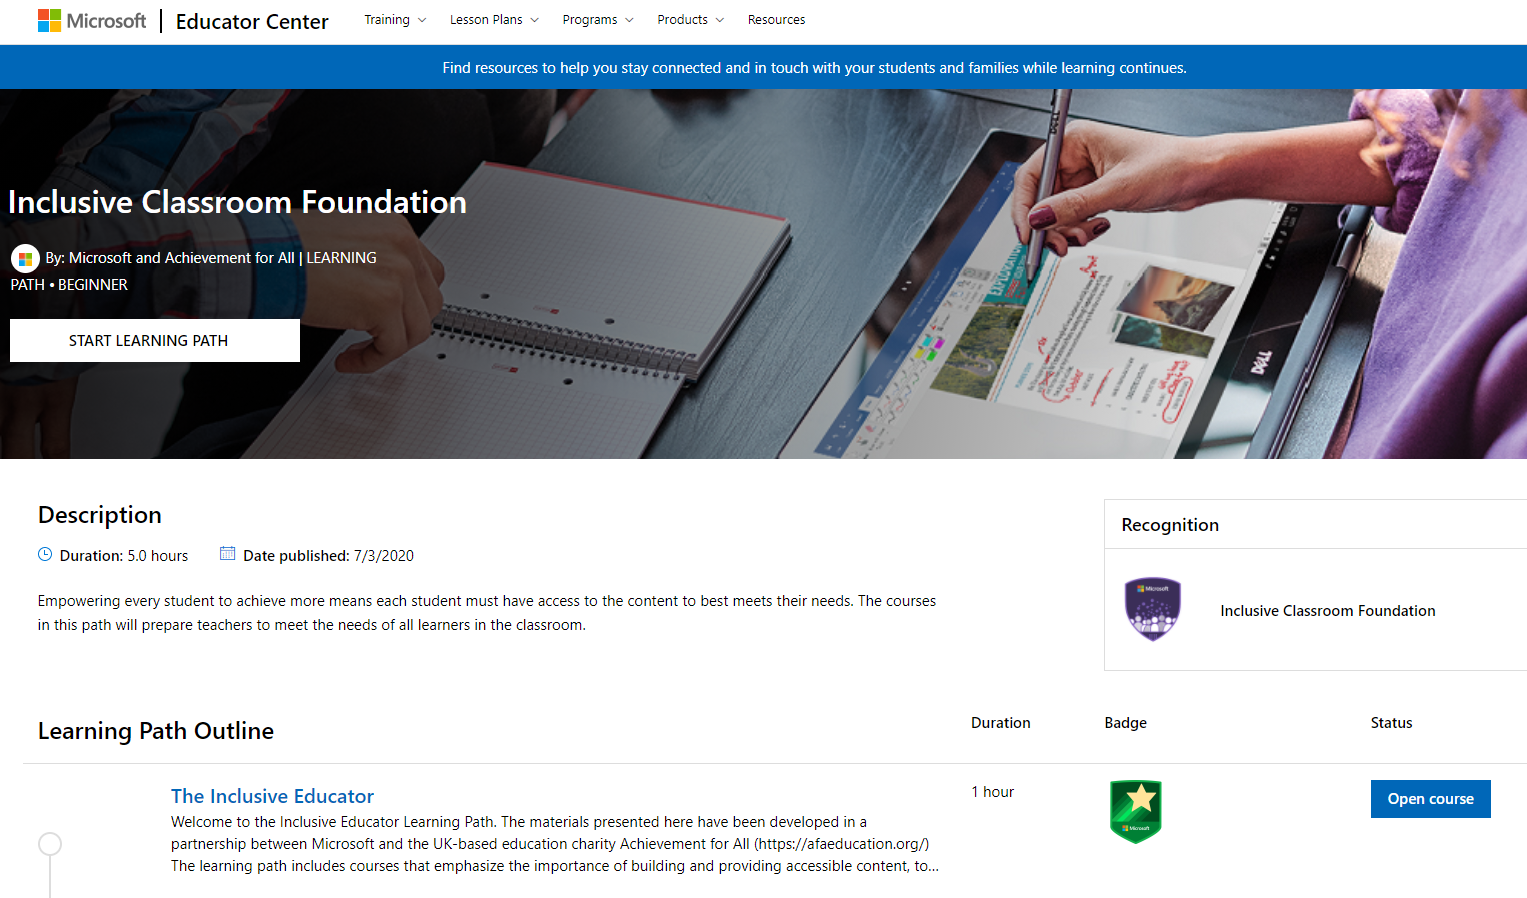Click the Duration 5.0 hours text
The width and height of the screenshot is (1527, 898).
pyautogui.click(x=124, y=556)
